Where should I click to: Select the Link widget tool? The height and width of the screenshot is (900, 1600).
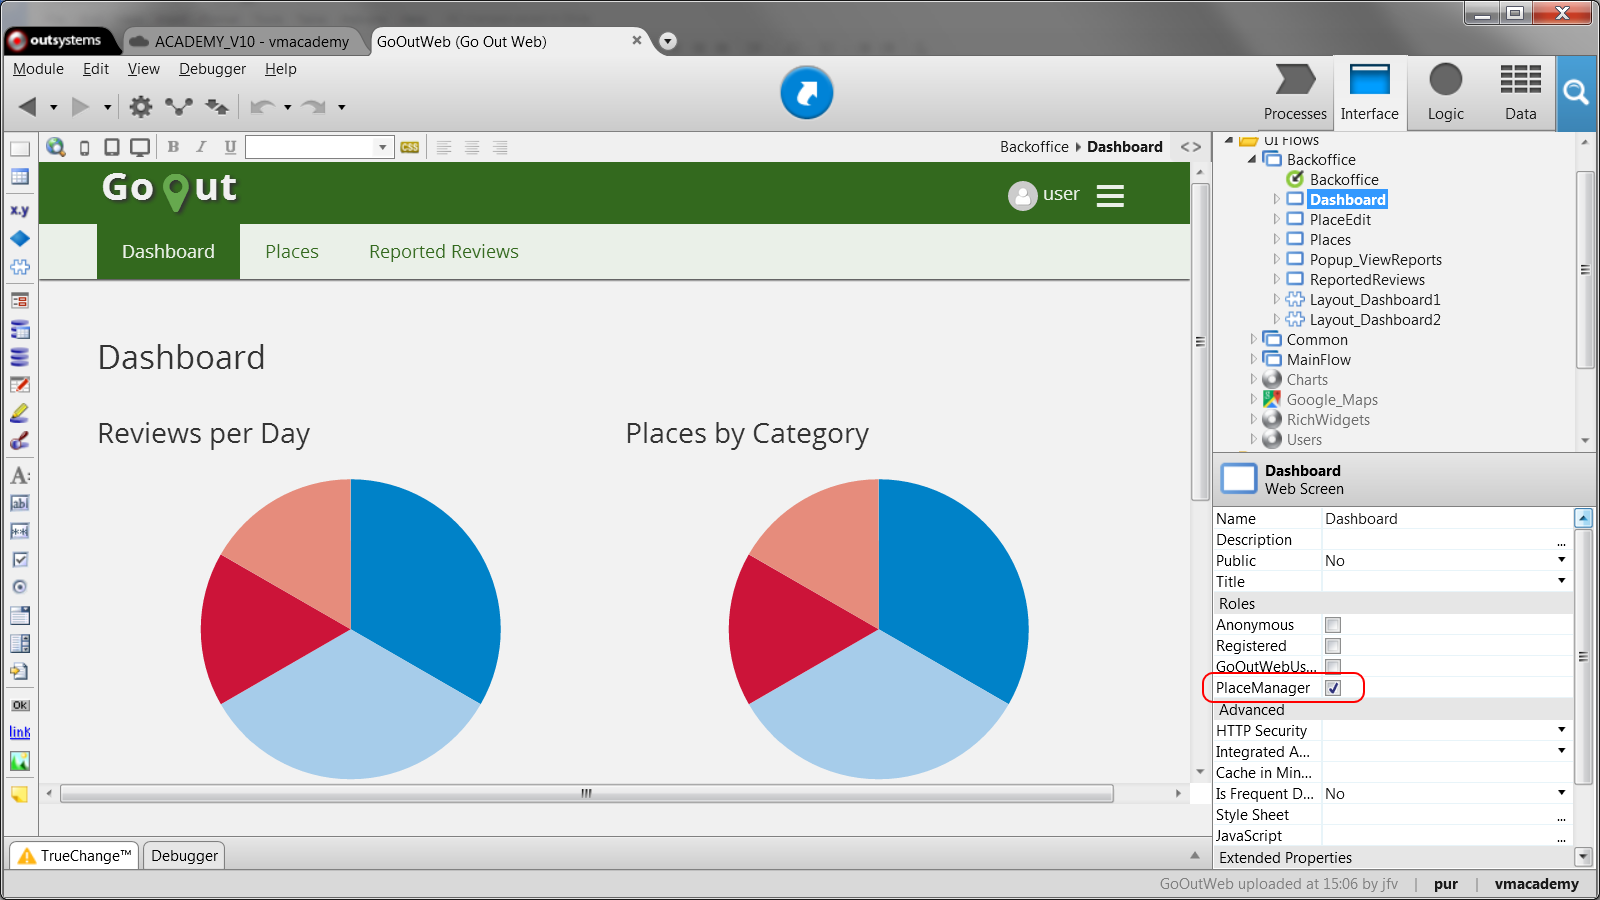coord(20,732)
